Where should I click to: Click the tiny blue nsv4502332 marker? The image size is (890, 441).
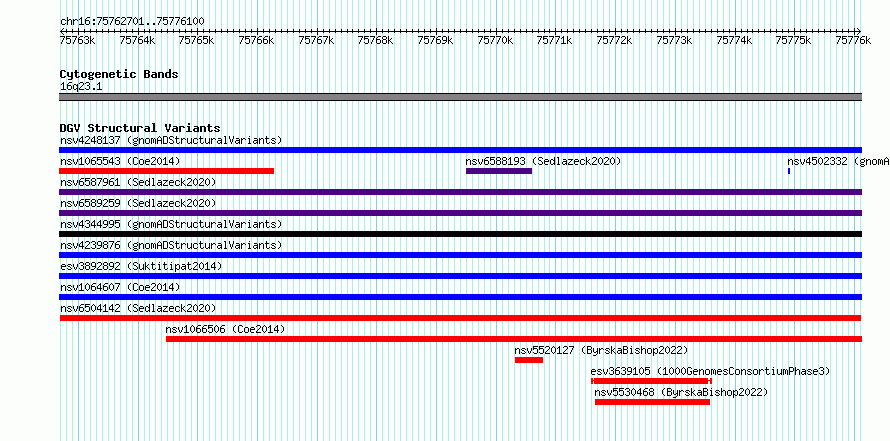coord(789,171)
